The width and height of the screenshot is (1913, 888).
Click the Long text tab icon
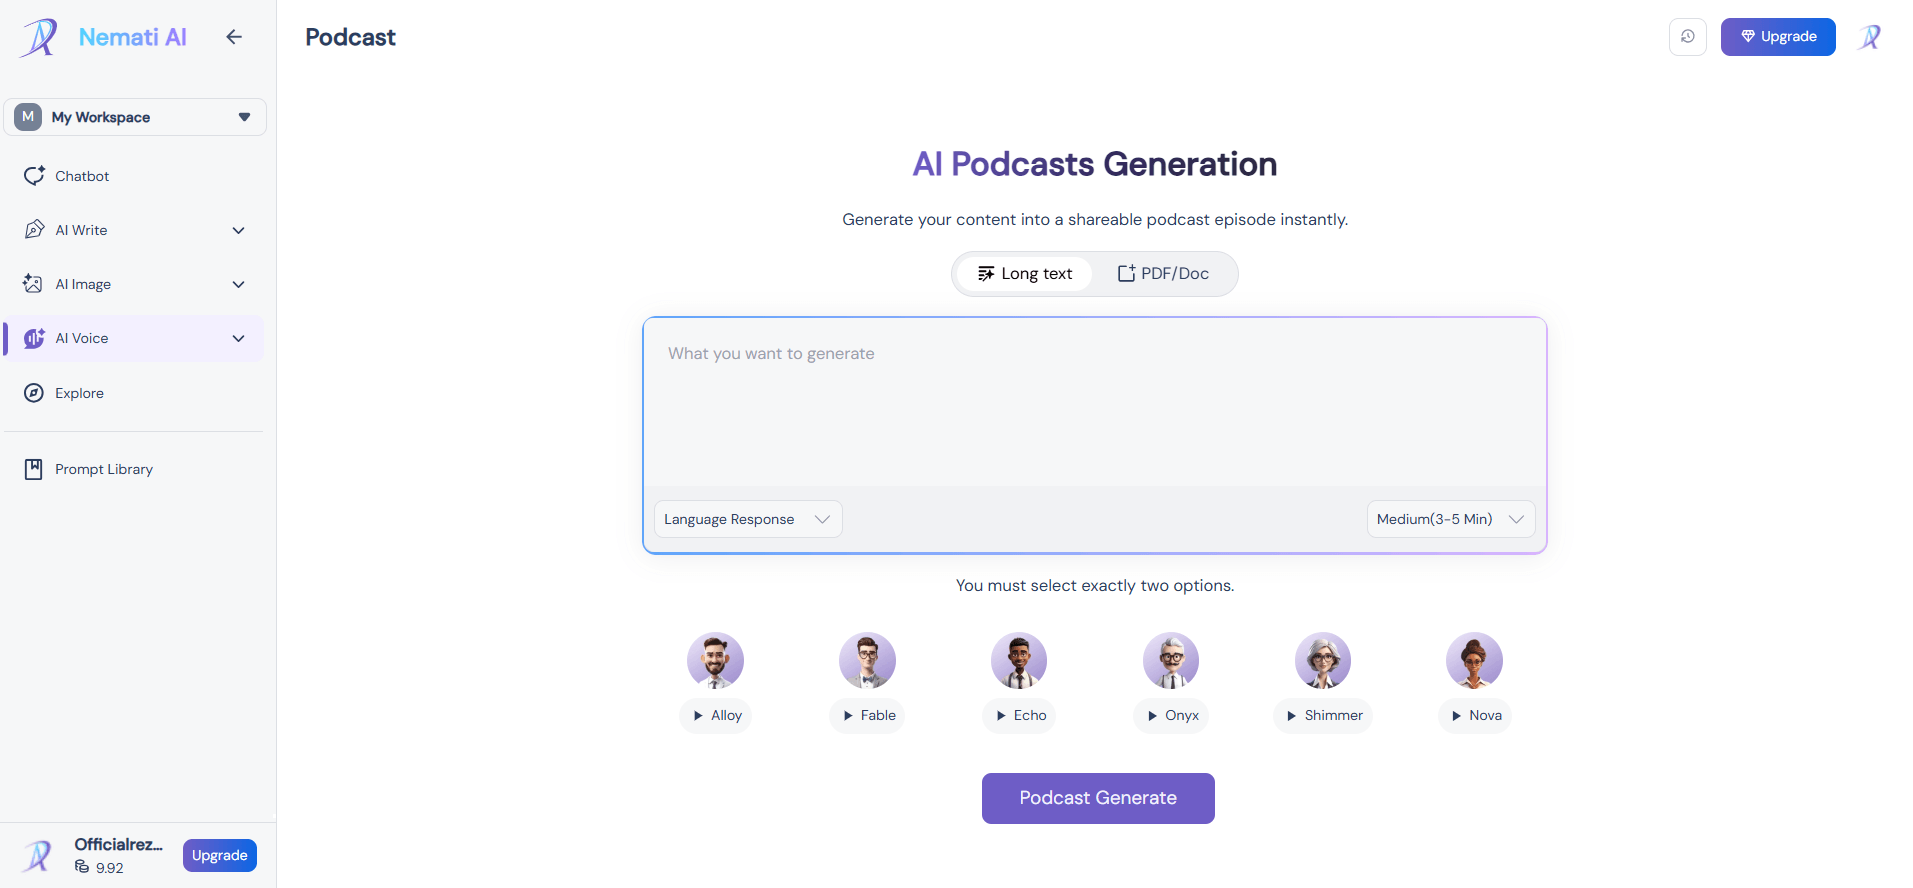[x=986, y=274]
